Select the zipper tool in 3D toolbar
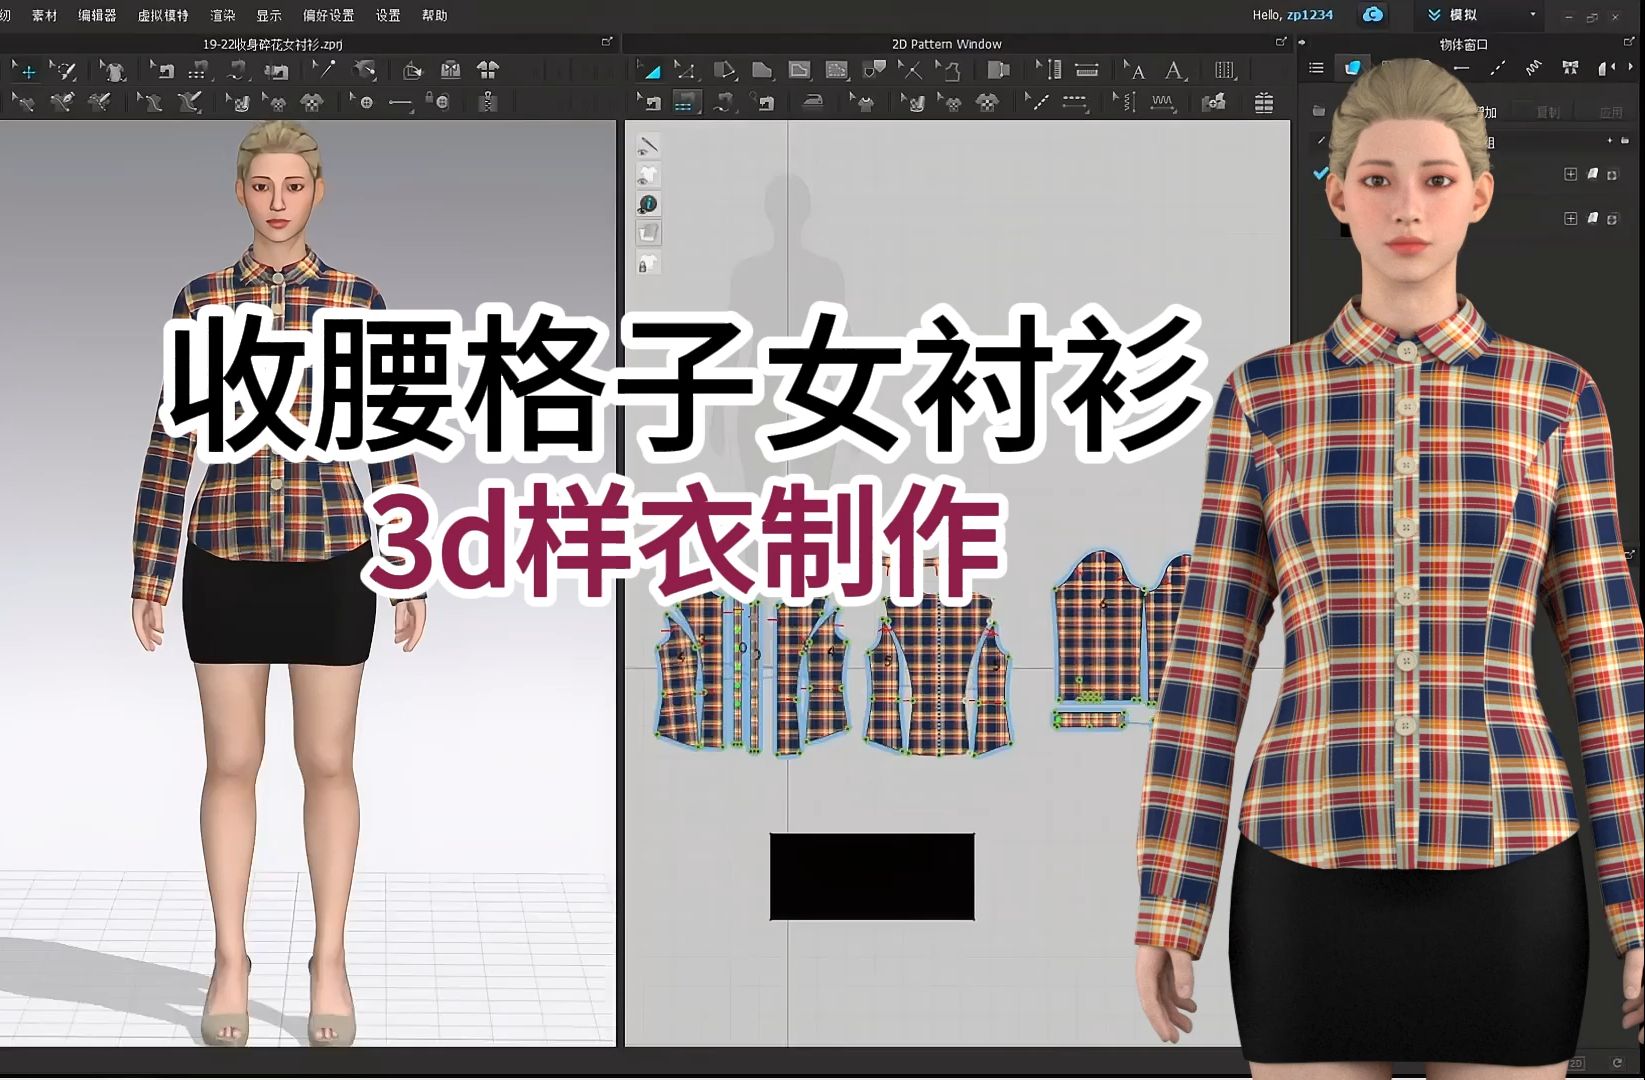1645x1080 pixels. 488,102
